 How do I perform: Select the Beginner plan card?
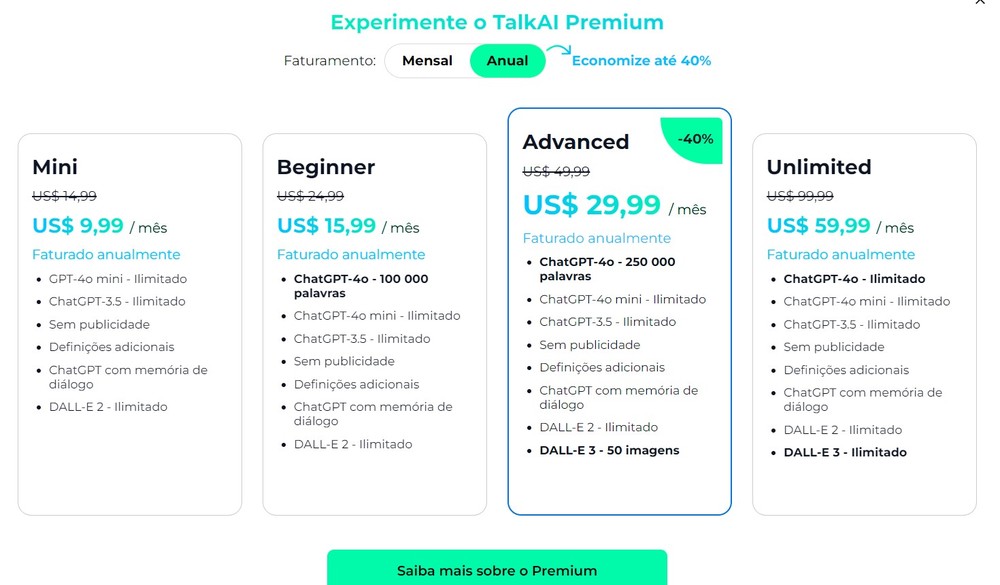pos(375,320)
